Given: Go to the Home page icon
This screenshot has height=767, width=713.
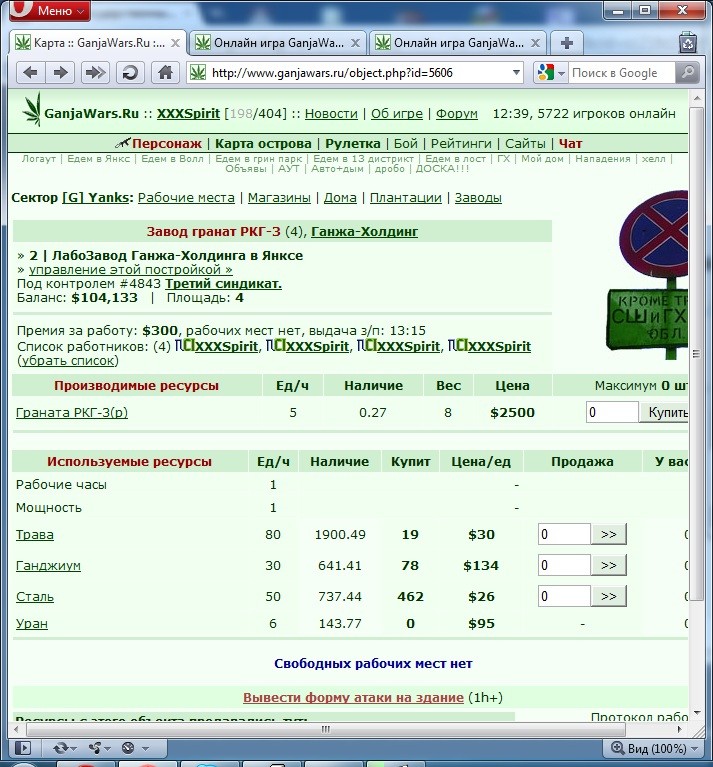Looking at the screenshot, I should (x=165, y=73).
